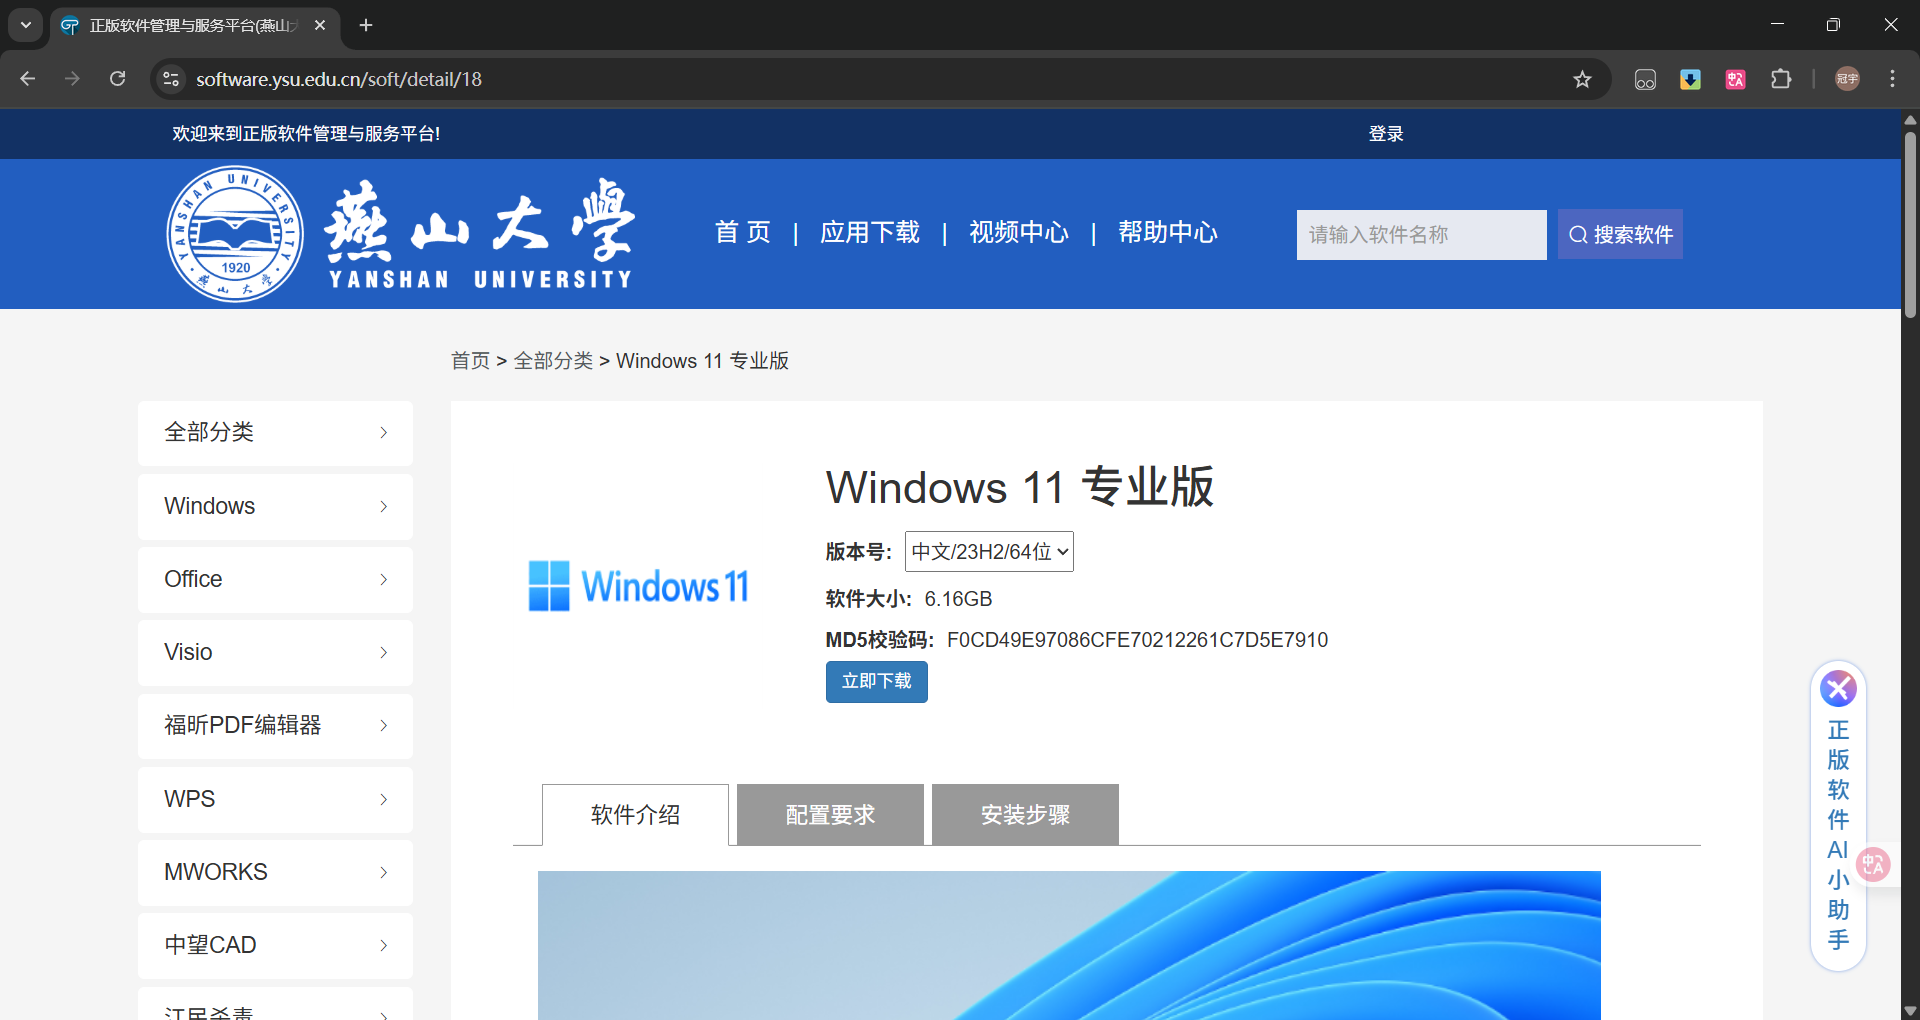Viewport: 1920px width, 1020px height.
Task: Close the AI assistant with the X icon
Action: (1838, 688)
